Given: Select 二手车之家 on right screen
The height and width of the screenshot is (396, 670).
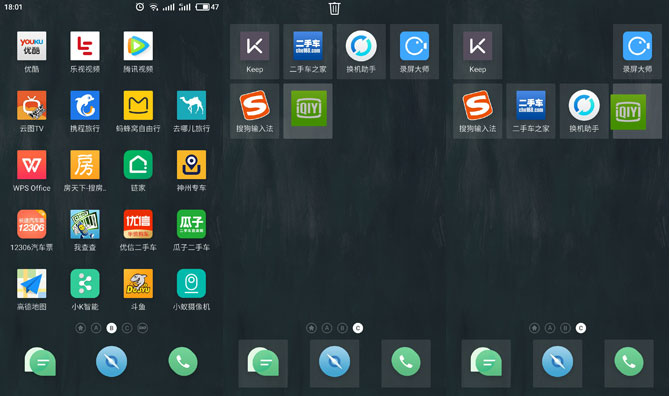Looking at the screenshot, I should 531,111.
